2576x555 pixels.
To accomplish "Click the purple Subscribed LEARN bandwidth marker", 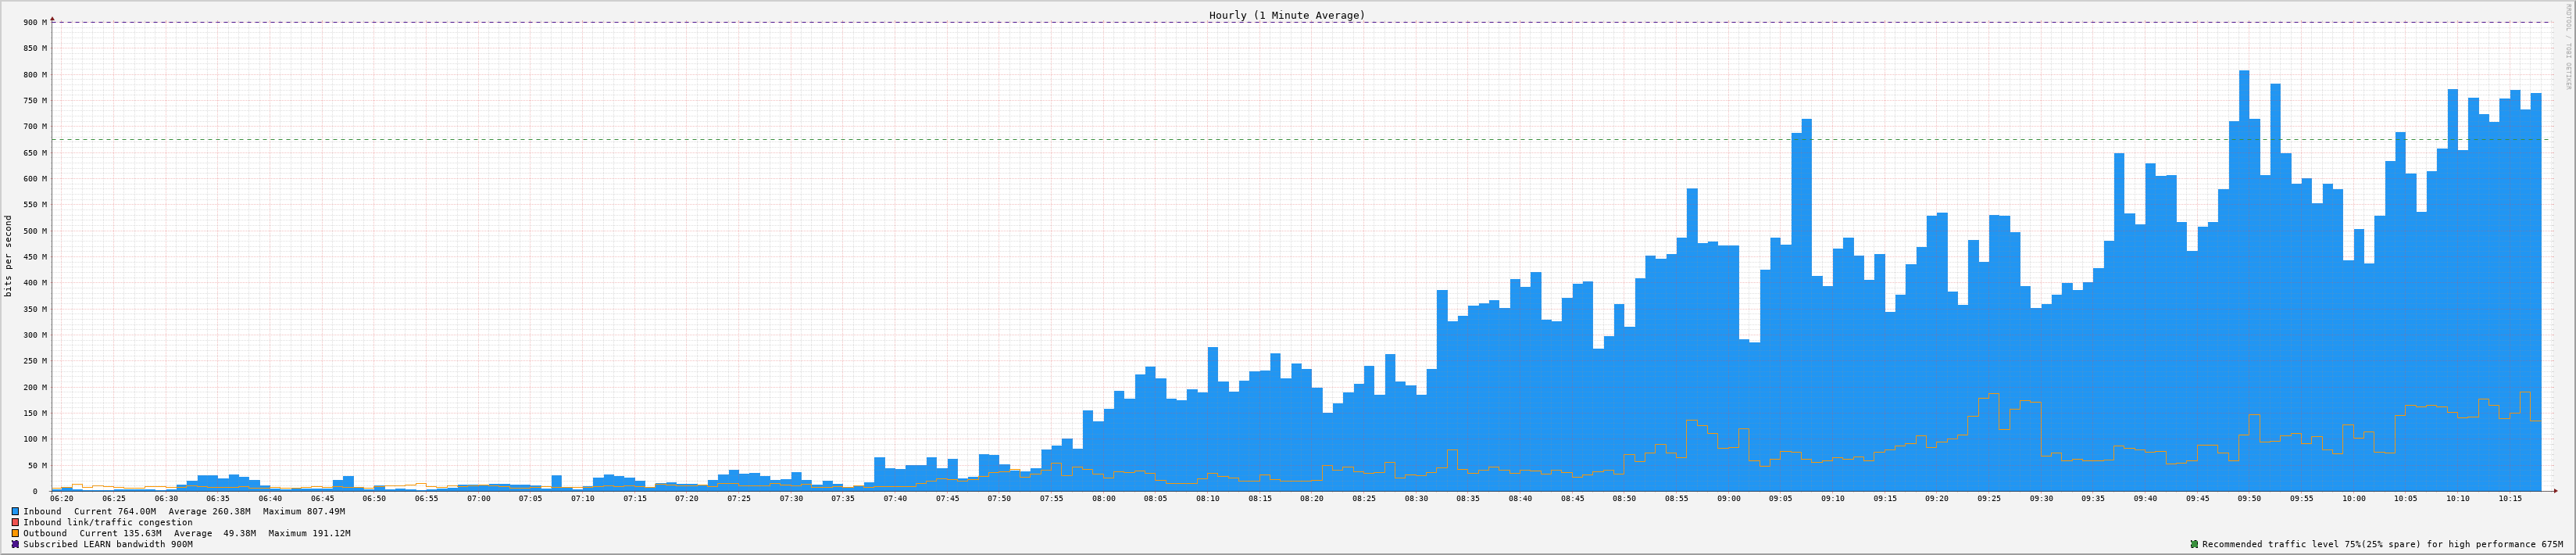I will point(15,544).
